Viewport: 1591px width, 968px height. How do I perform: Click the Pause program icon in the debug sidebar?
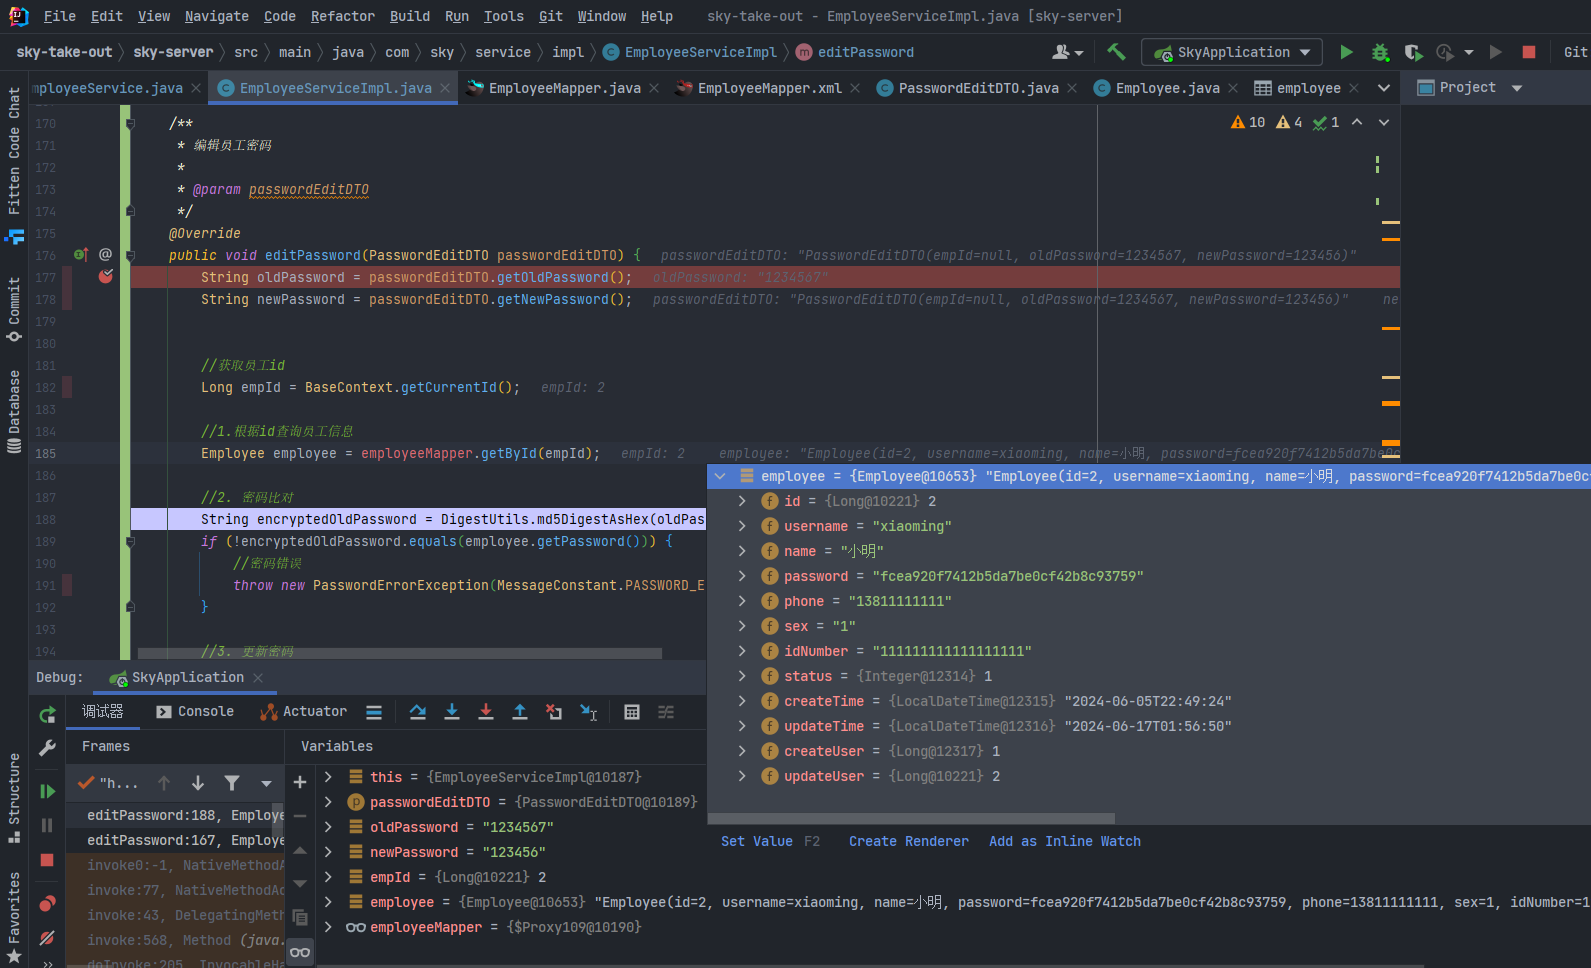click(47, 825)
